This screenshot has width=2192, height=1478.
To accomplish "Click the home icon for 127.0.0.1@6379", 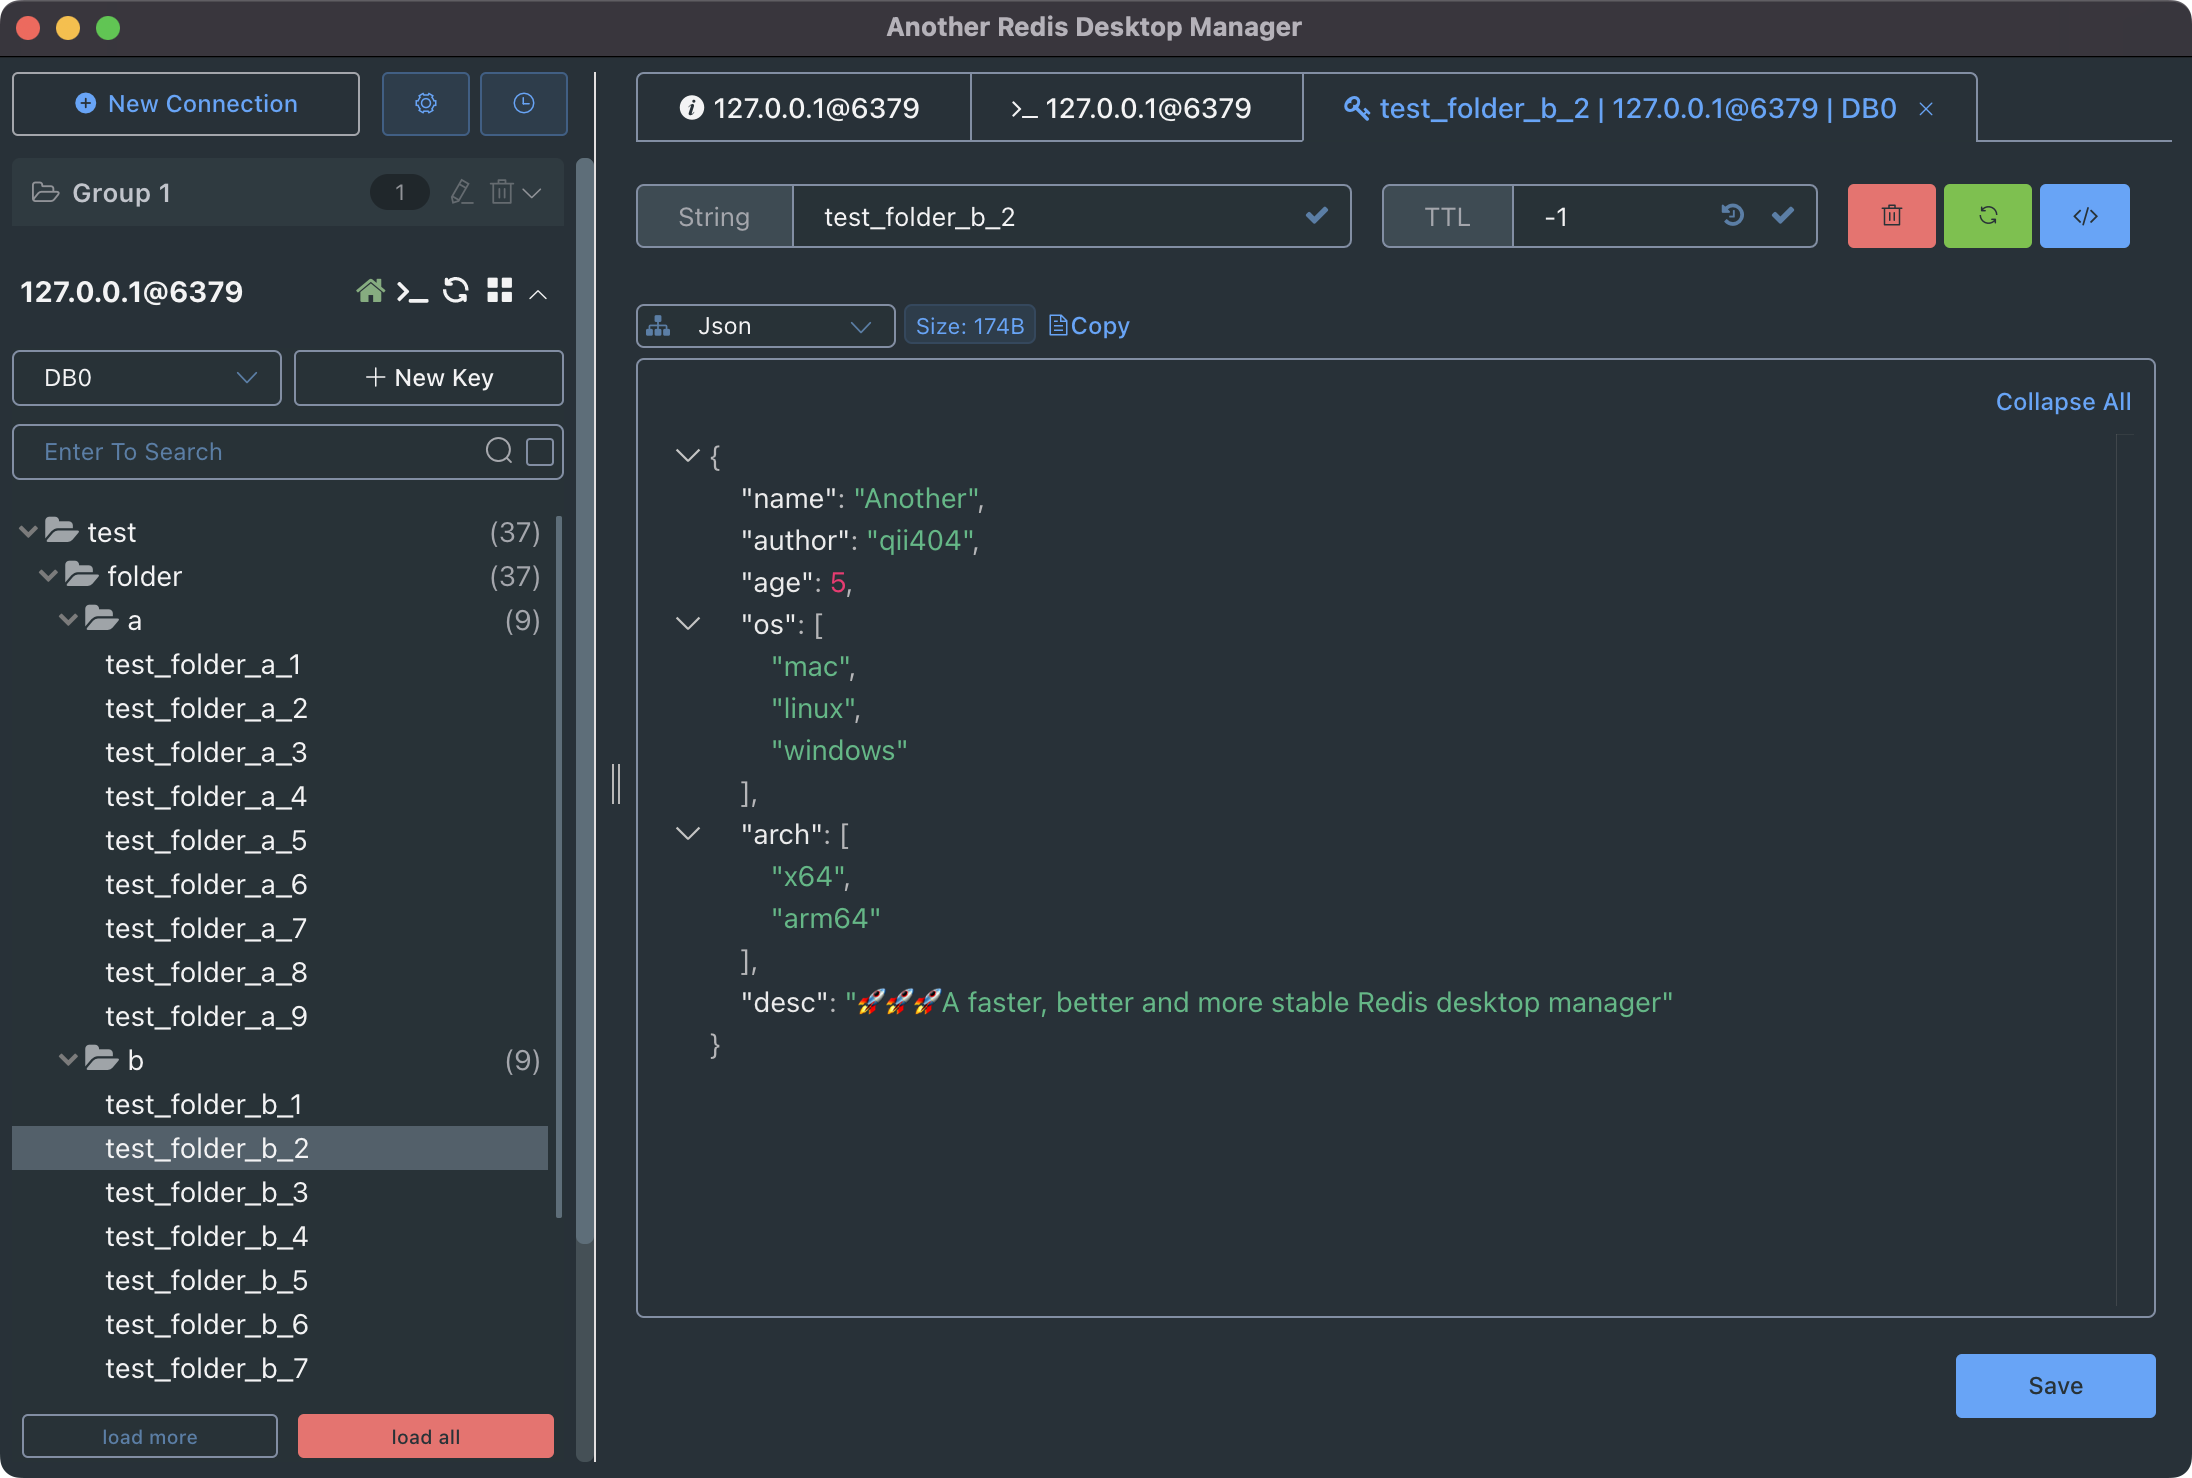I will tap(370, 291).
